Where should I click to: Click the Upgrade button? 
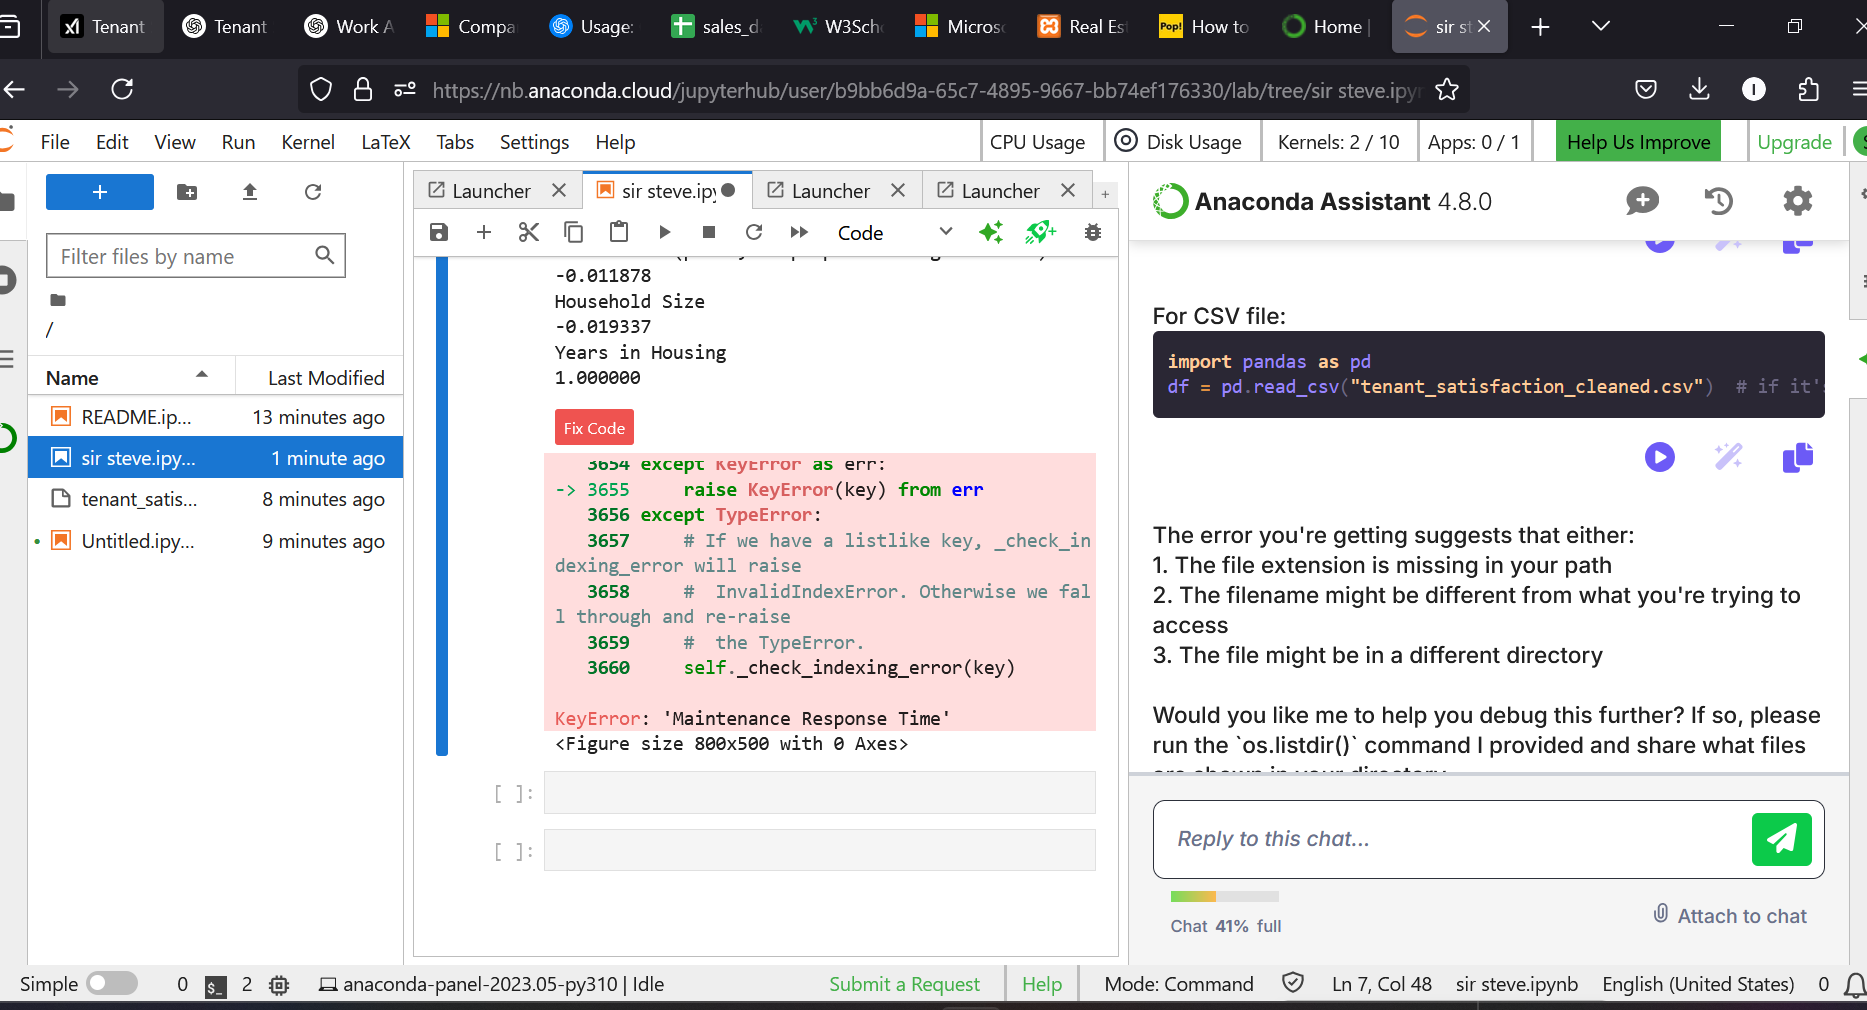click(x=1794, y=142)
